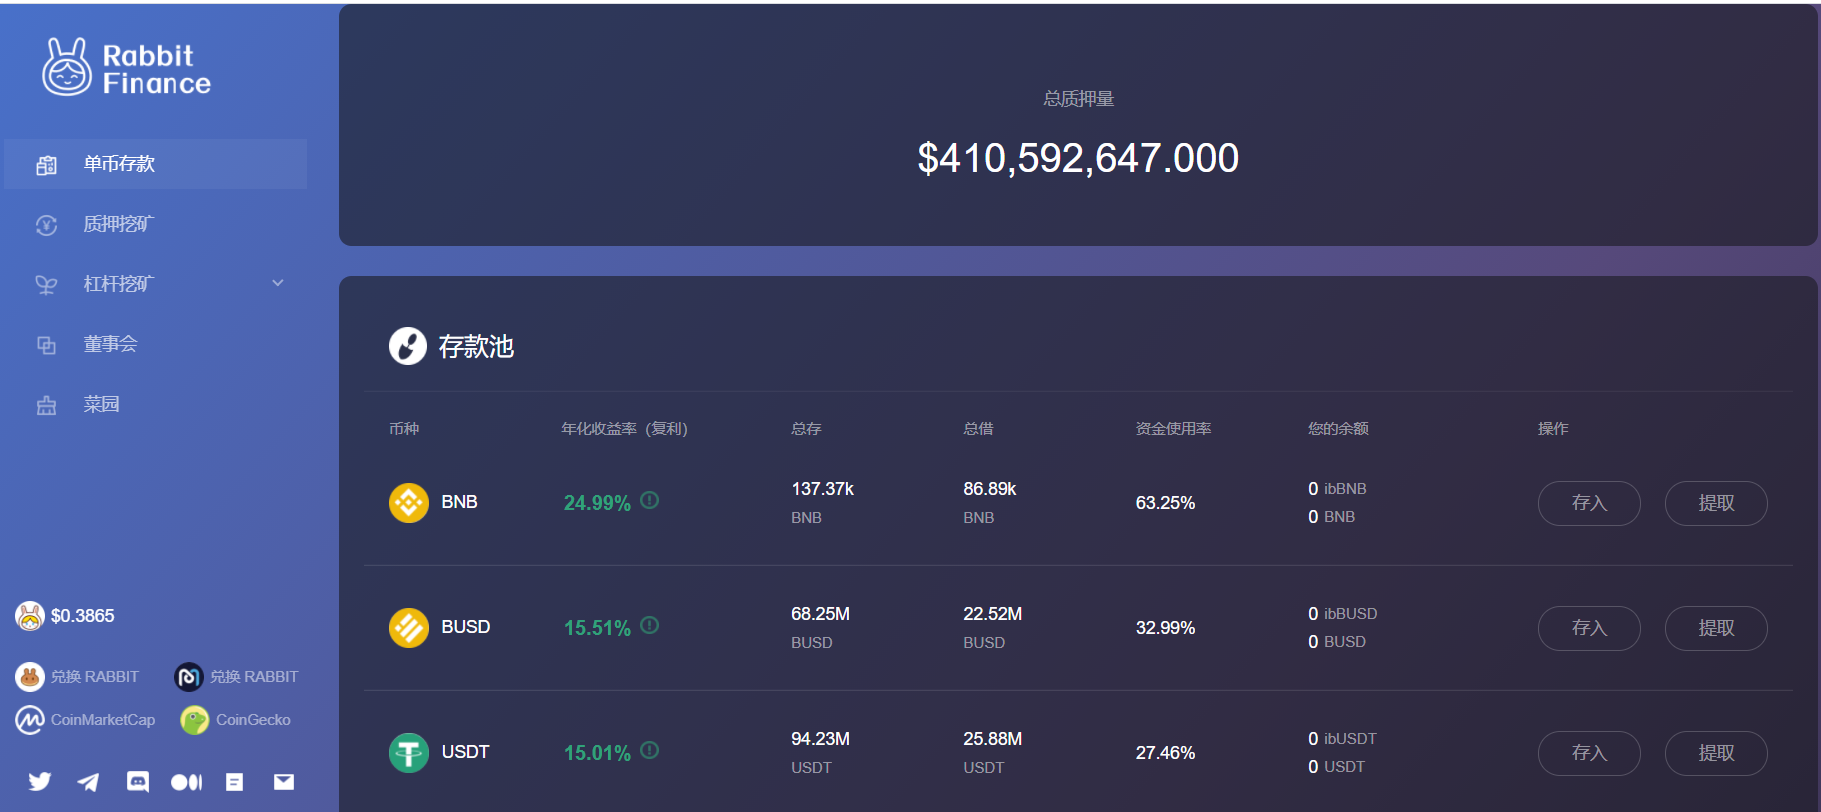Click the 资金使用率 column header
Screen dimensions: 1821x812
[x=1173, y=428]
